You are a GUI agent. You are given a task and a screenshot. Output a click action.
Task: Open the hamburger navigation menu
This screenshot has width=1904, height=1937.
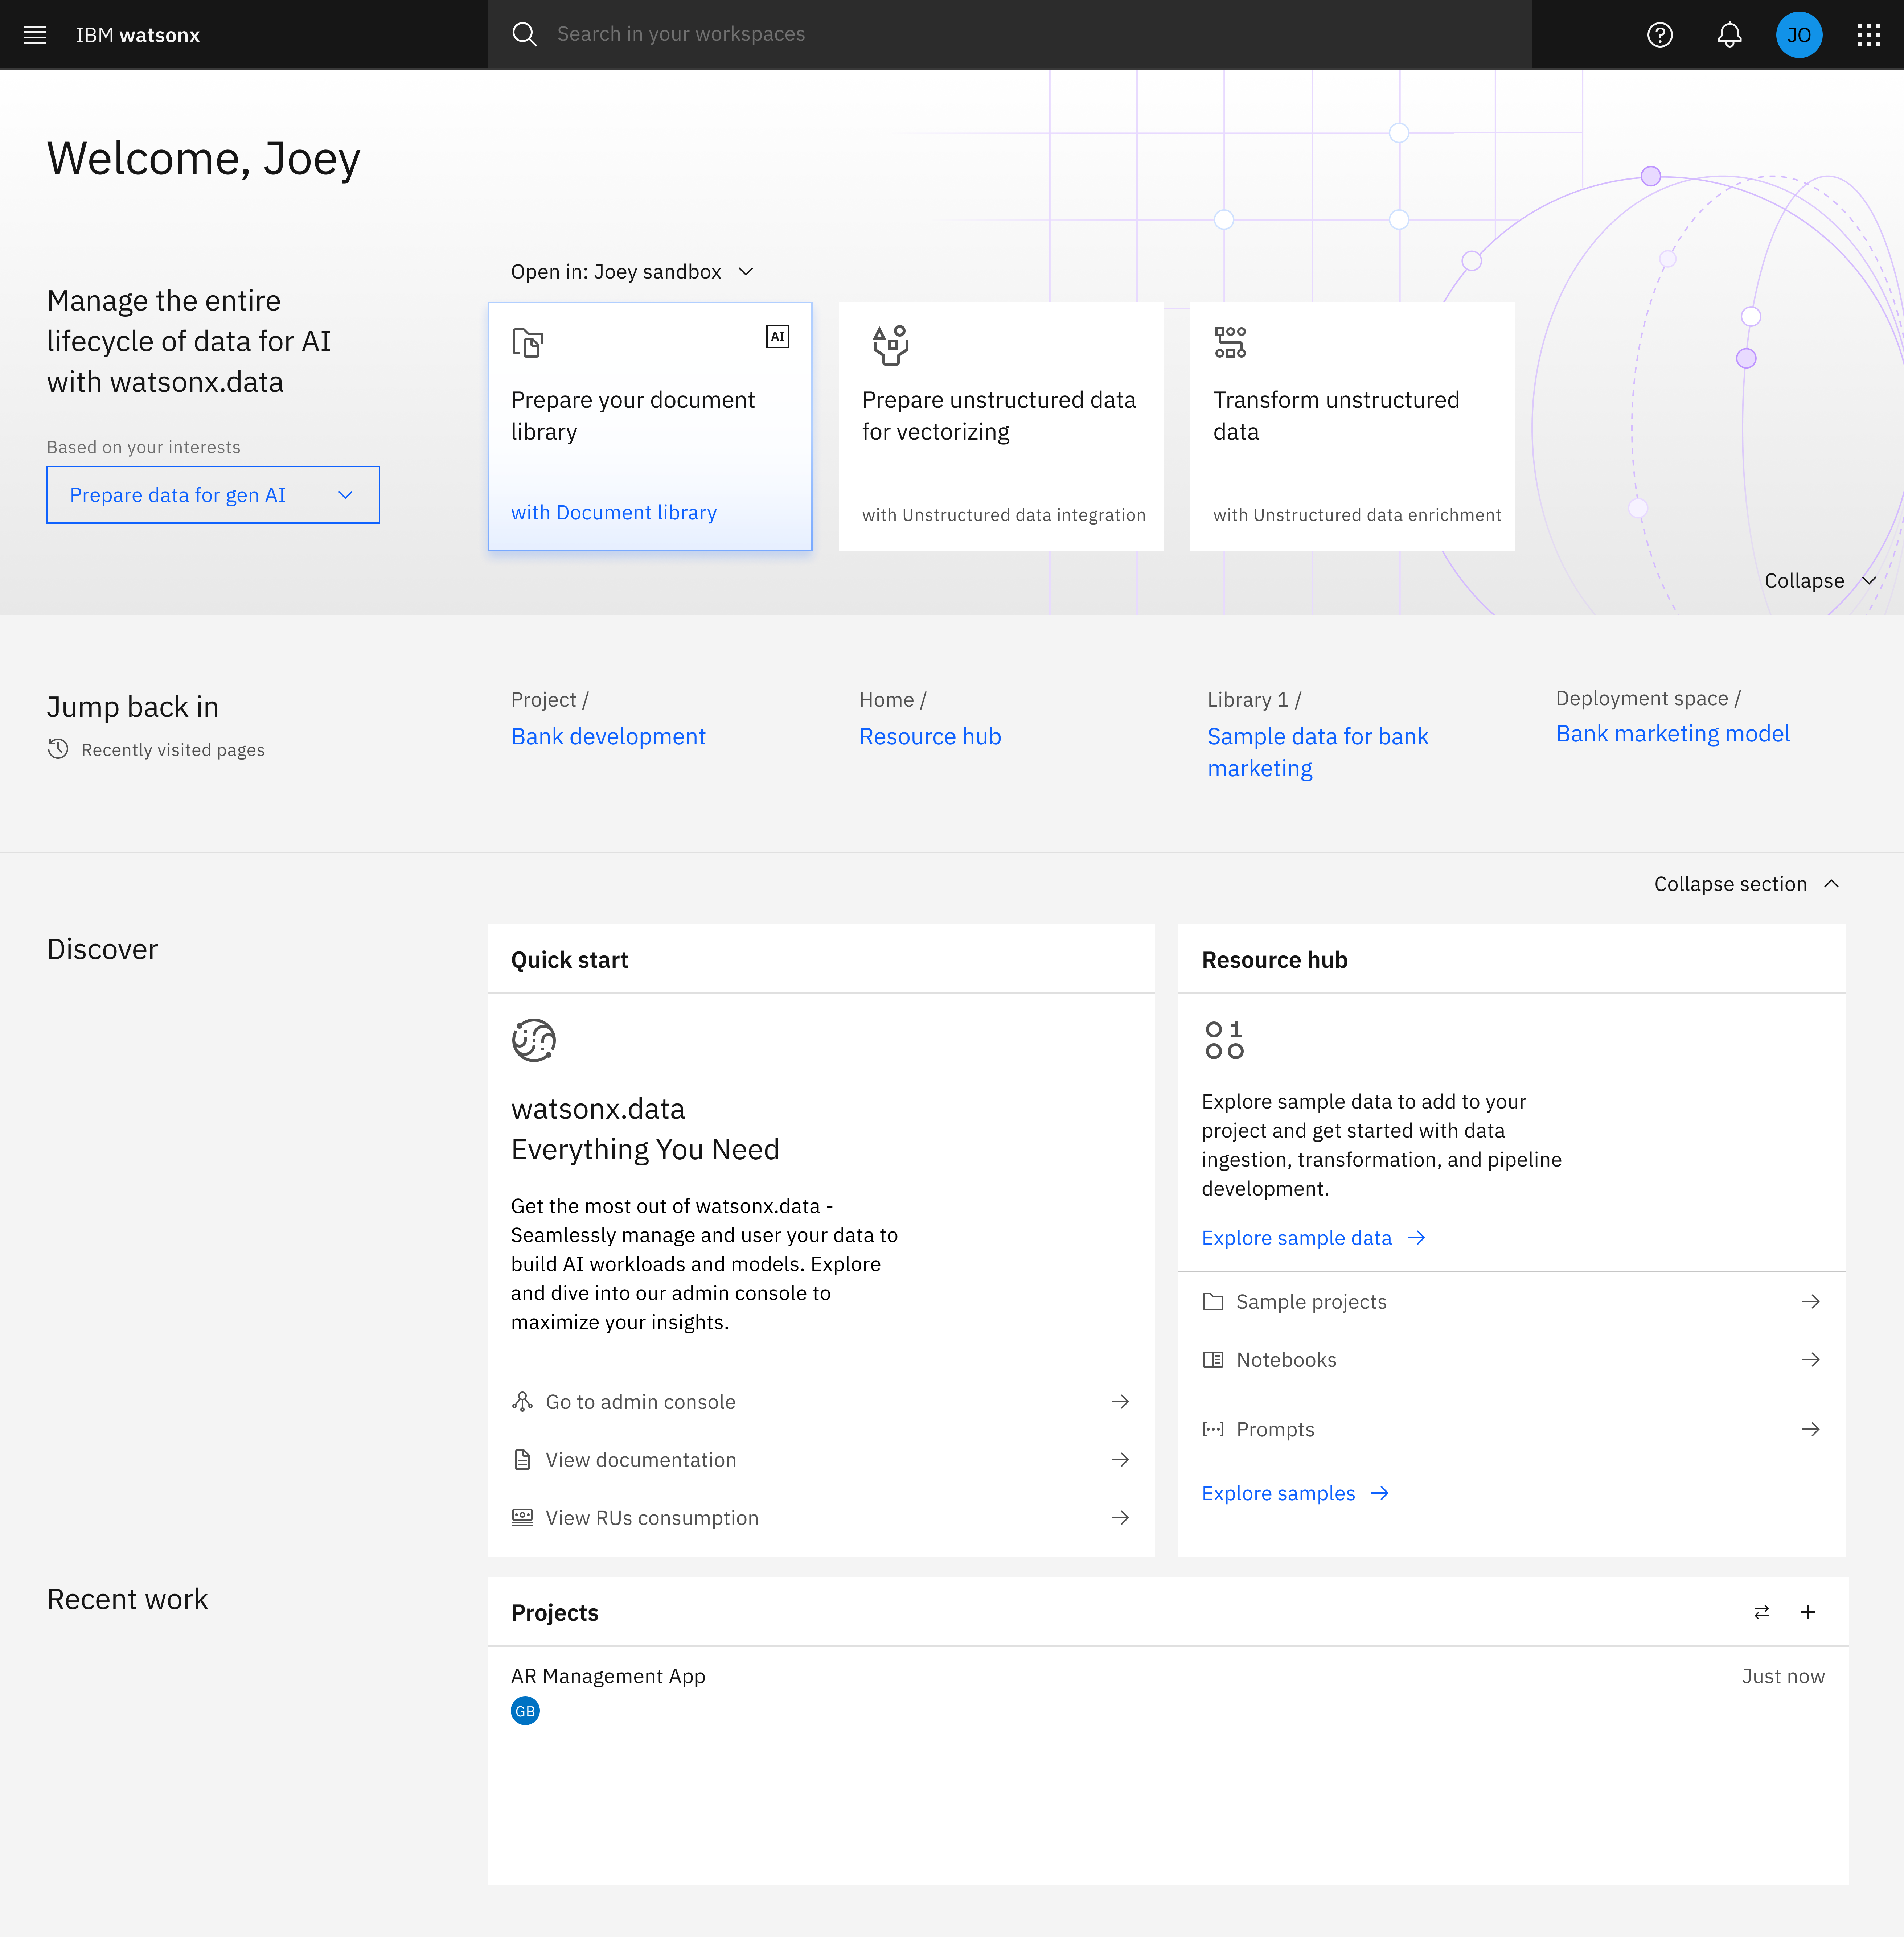tap(35, 35)
